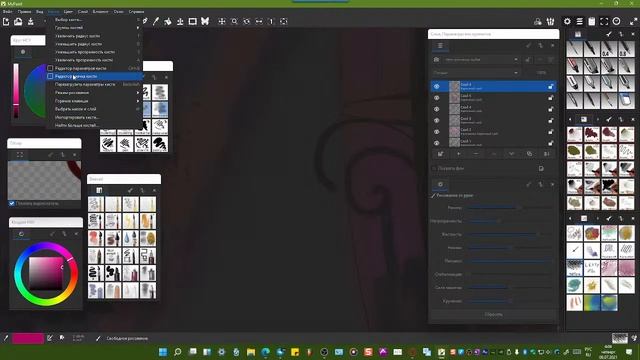Image resolution: width=640 pixels, height=360 pixels.
Task: Click the pencil icon left of status color swatch
Action: pyautogui.click(x=6, y=338)
